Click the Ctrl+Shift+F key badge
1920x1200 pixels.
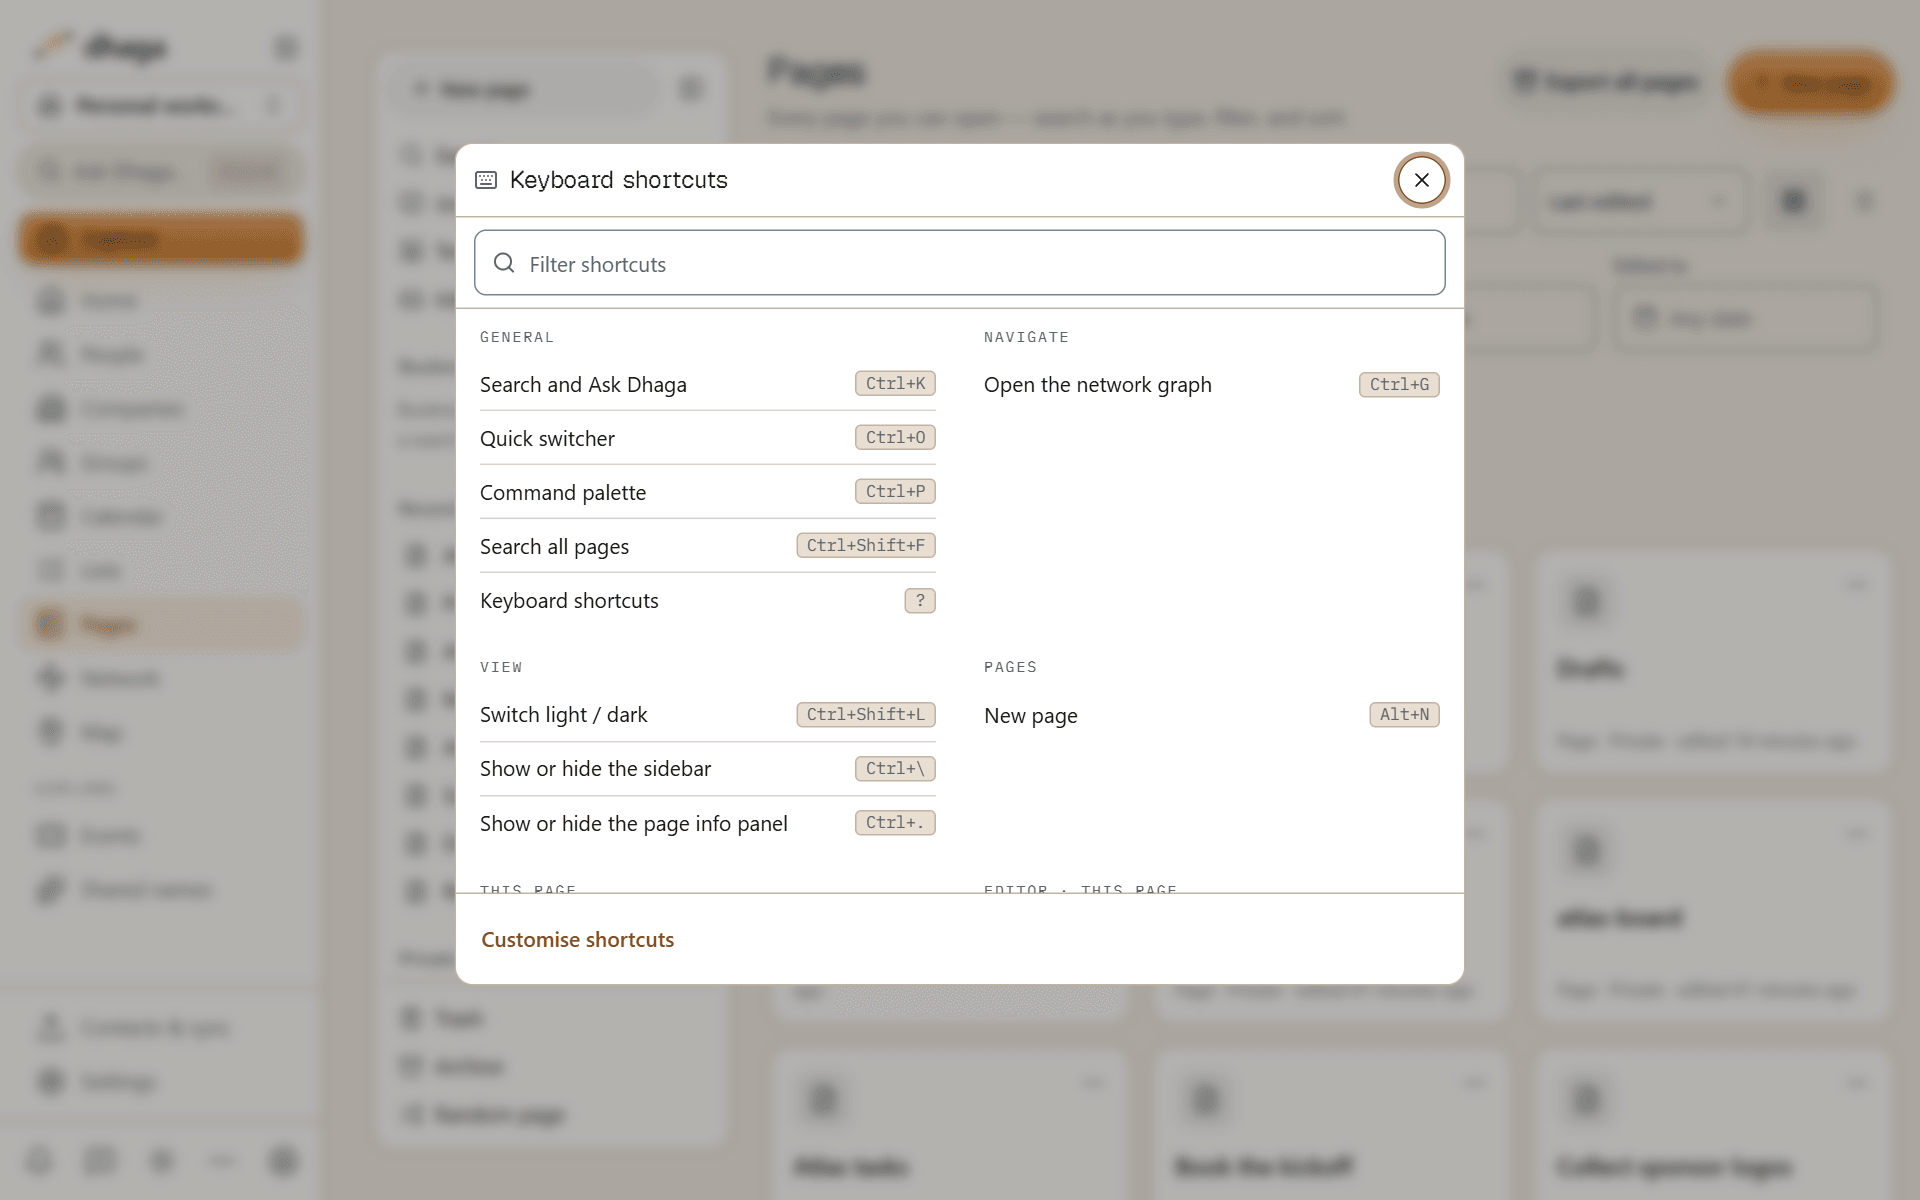(866, 546)
